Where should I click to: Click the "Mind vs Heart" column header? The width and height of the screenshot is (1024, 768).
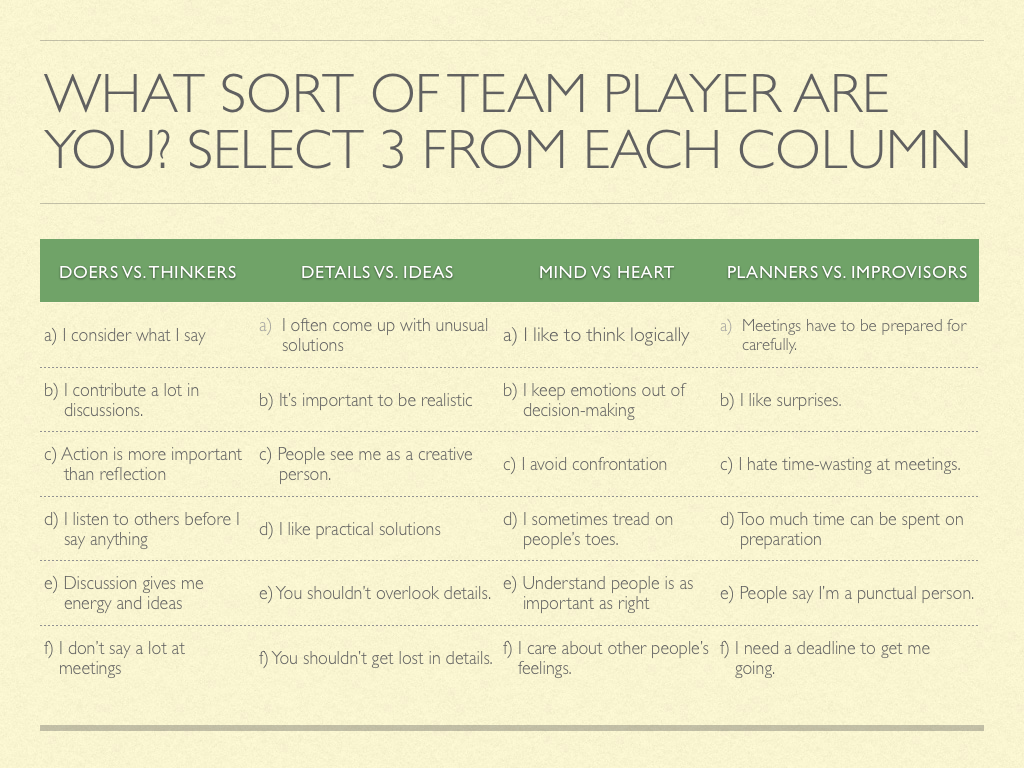tap(606, 272)
